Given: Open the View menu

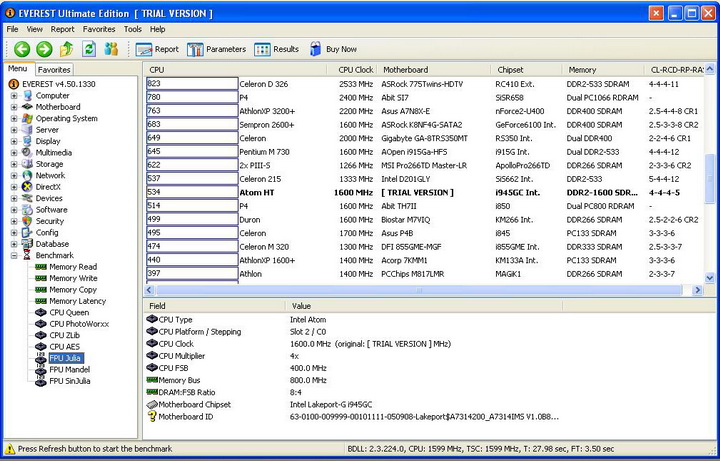Looking at the screenshot, I should (34, 29).
